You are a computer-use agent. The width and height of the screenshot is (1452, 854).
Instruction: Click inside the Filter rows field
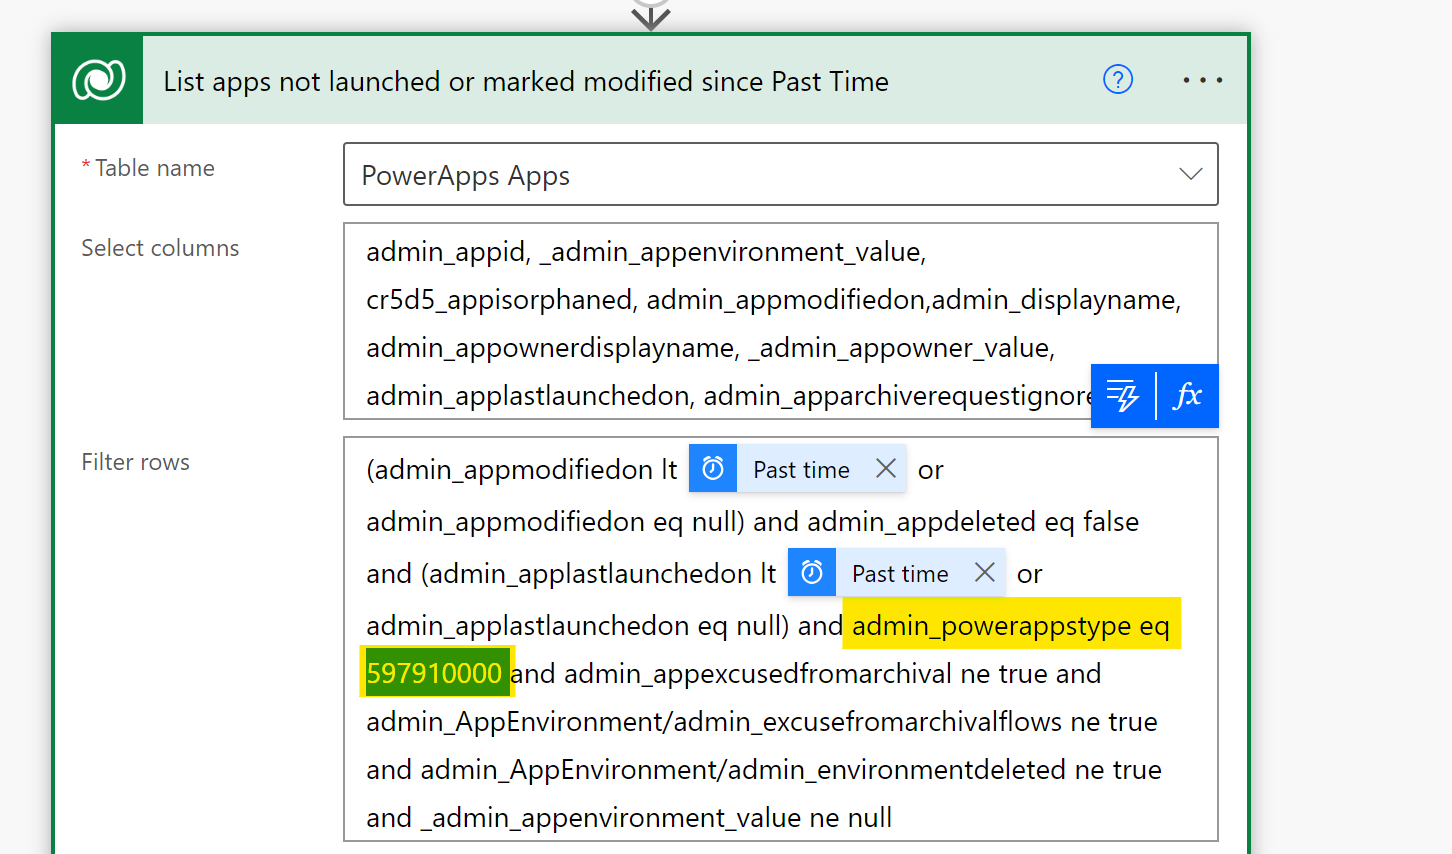click(700, 770)
